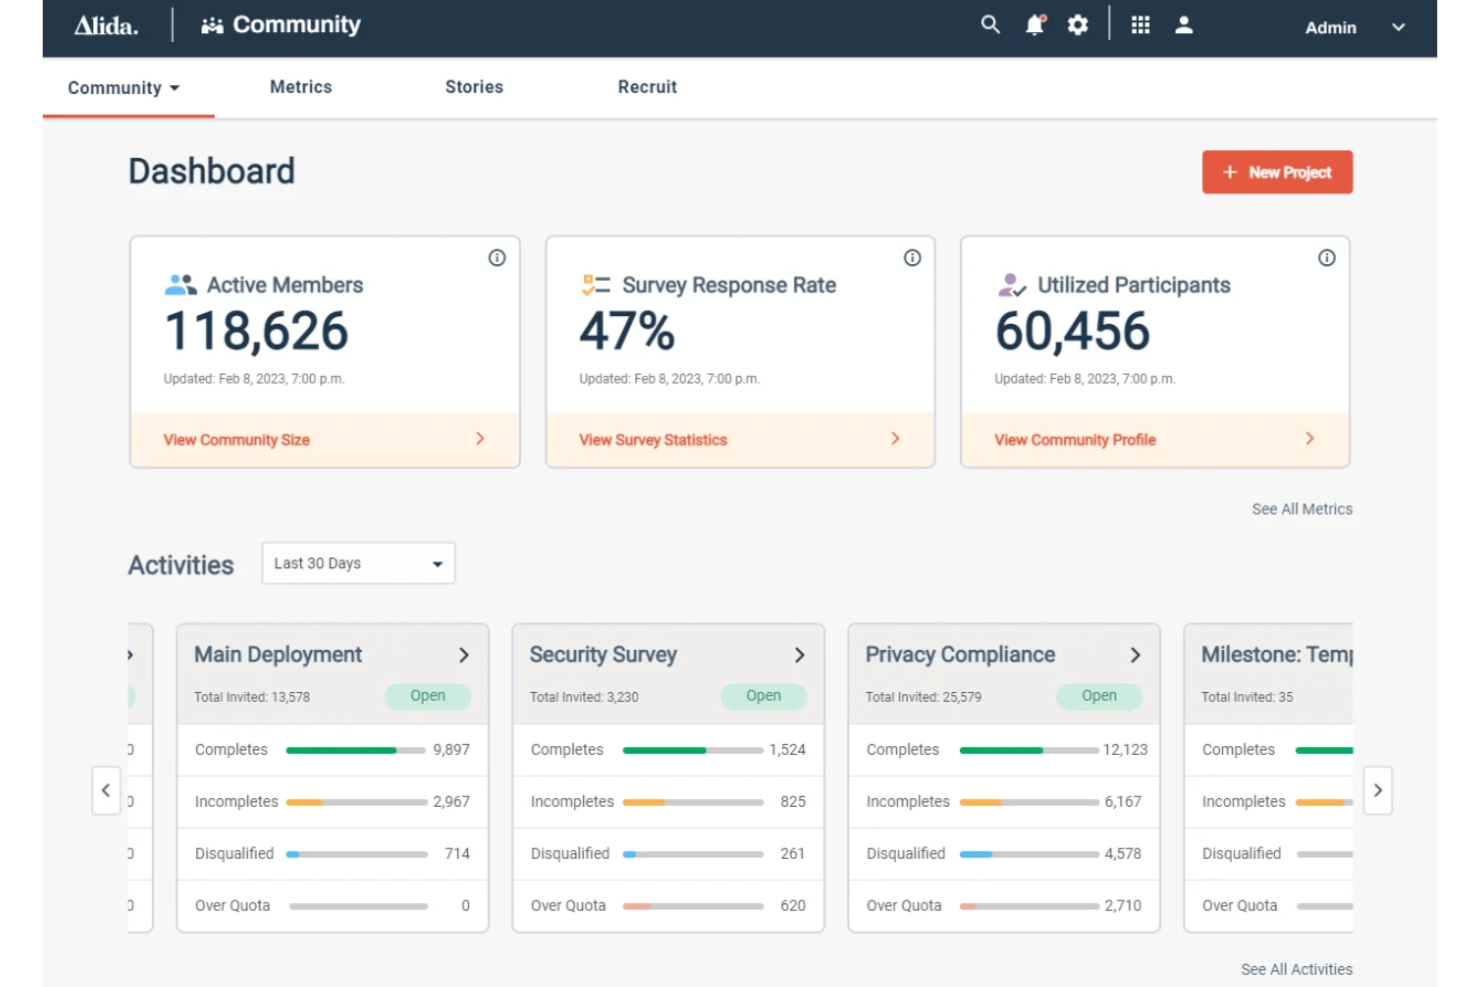Click the info icon on Active Members card

click(498, 258)
